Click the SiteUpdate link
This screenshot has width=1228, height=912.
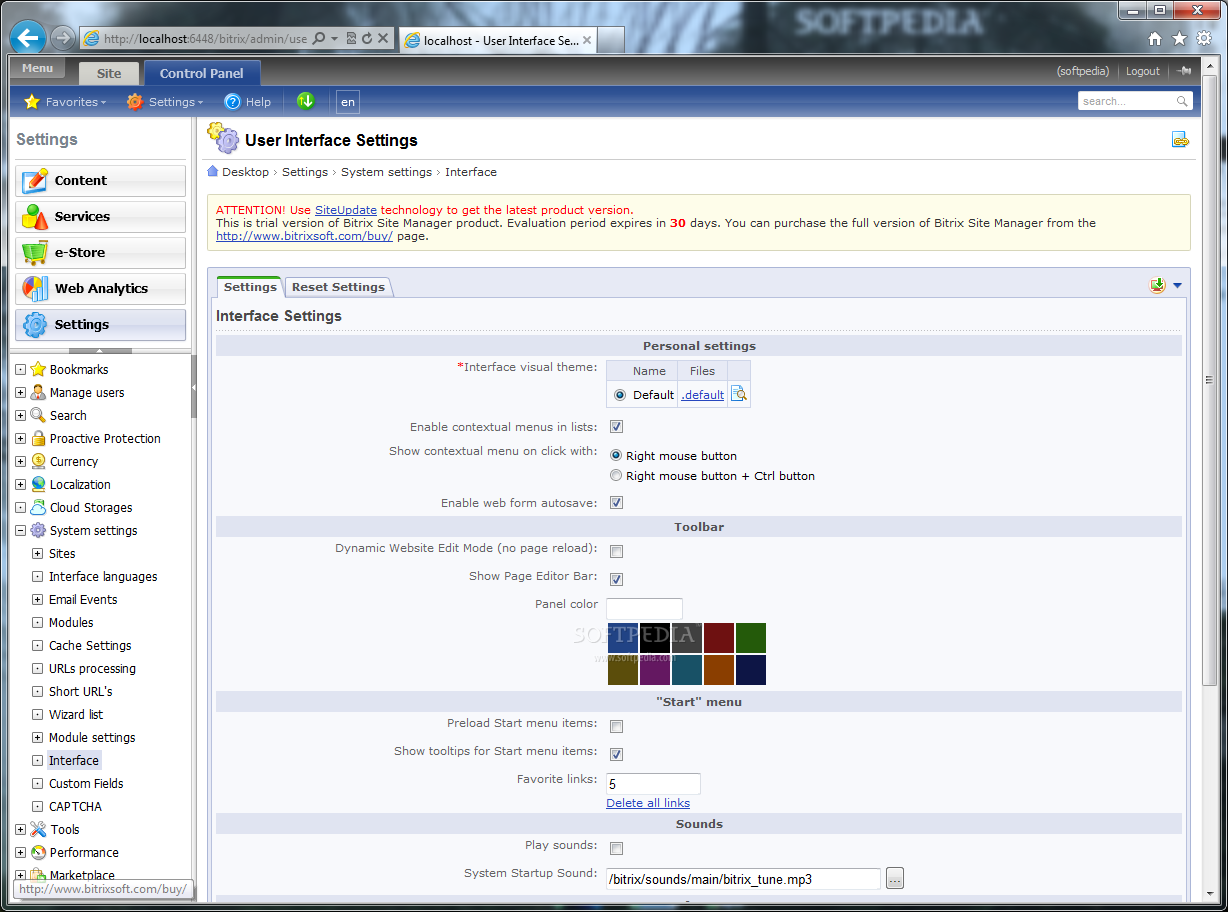click(346, 210)
